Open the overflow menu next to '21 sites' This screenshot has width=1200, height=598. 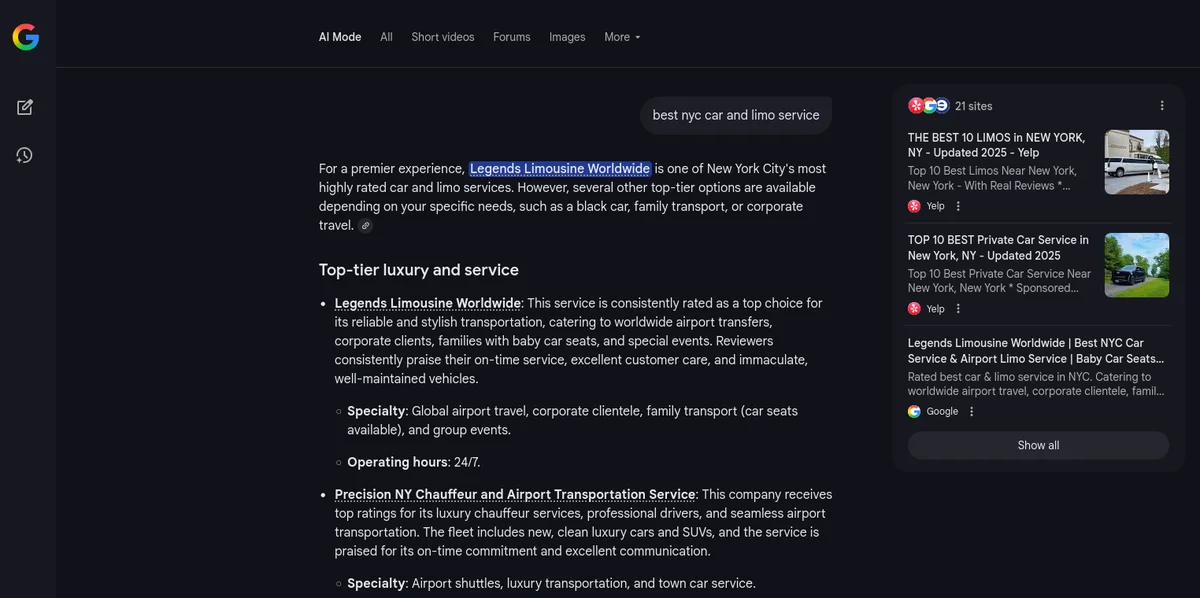tap(1161, 105)
